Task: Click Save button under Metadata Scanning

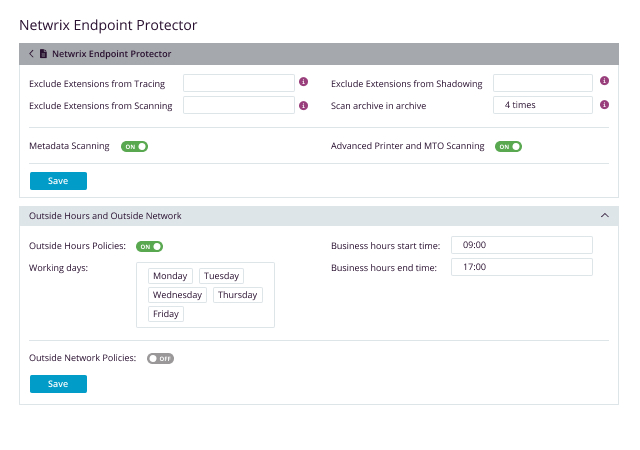Action: [x=58, y=181]
